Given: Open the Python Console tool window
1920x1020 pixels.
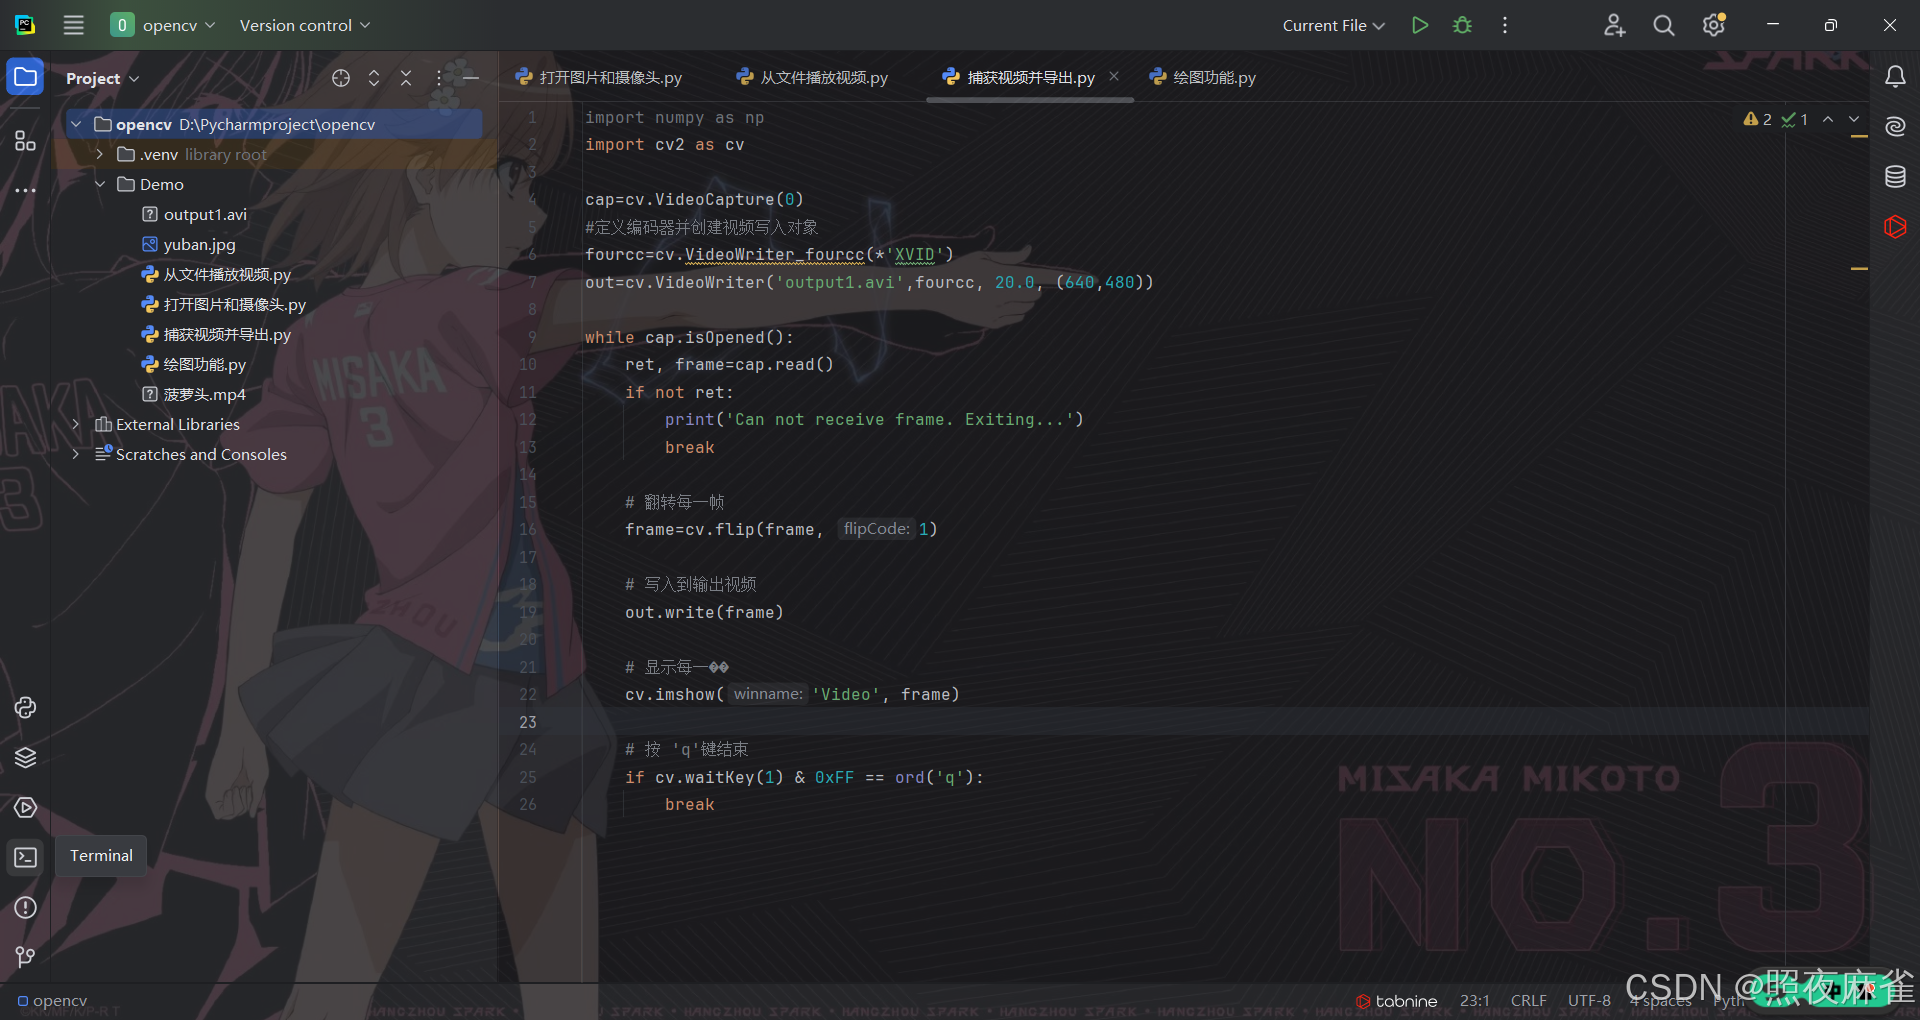Looking at the screenshot, I should point(25,708).
